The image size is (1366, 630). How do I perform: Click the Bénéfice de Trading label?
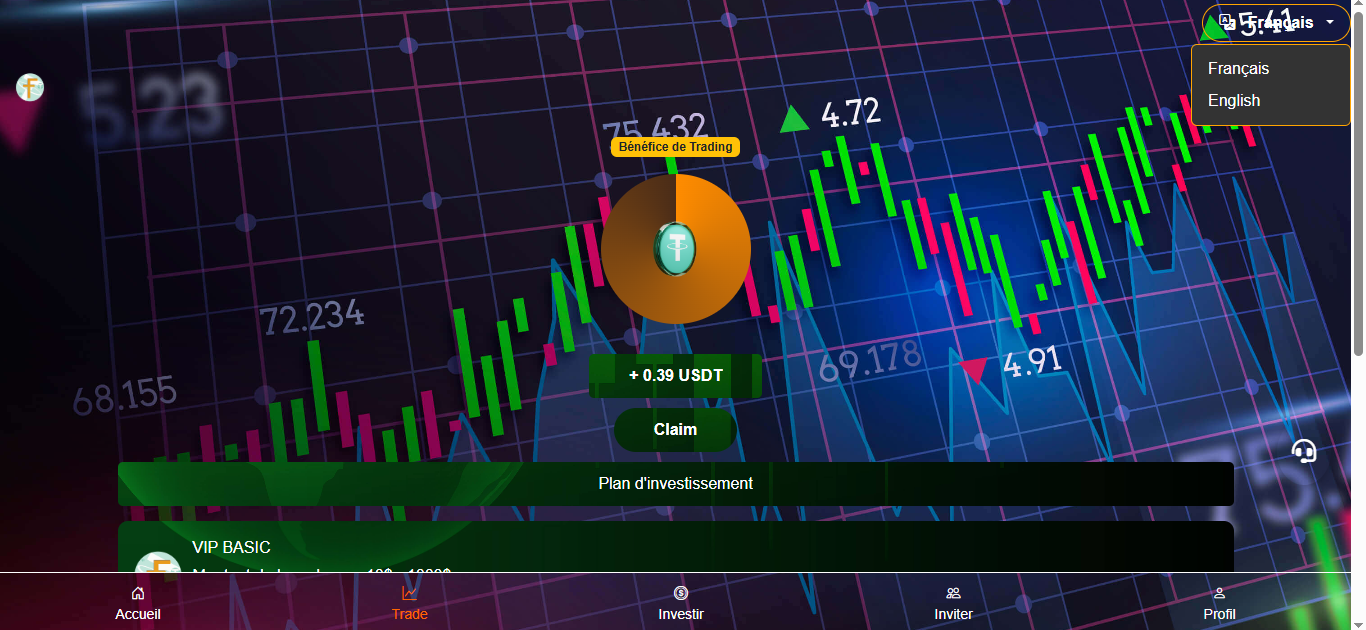point(675,147)
